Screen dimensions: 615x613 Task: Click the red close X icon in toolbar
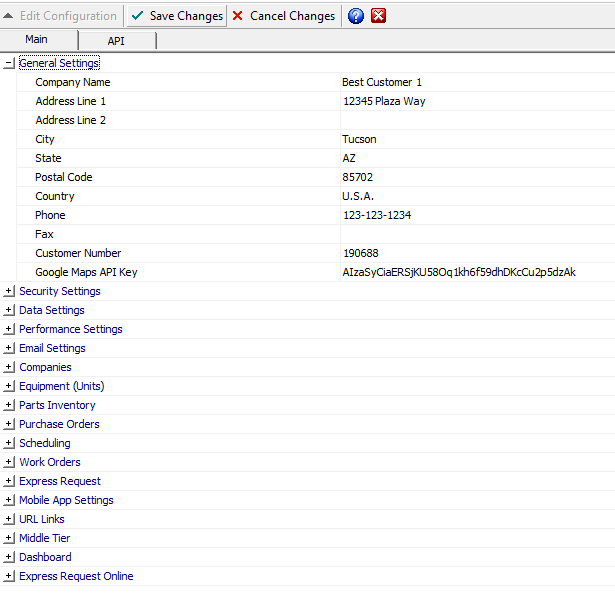[378, 16]
